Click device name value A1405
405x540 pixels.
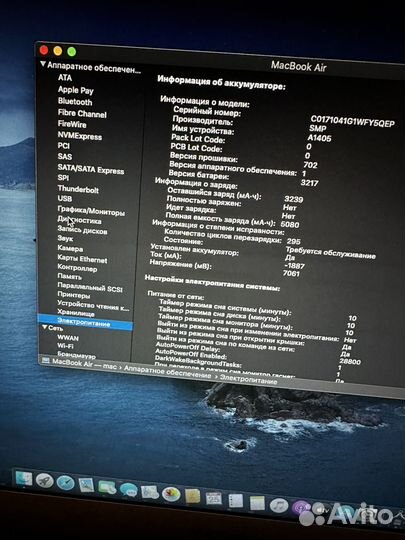(x=320, y=138)
